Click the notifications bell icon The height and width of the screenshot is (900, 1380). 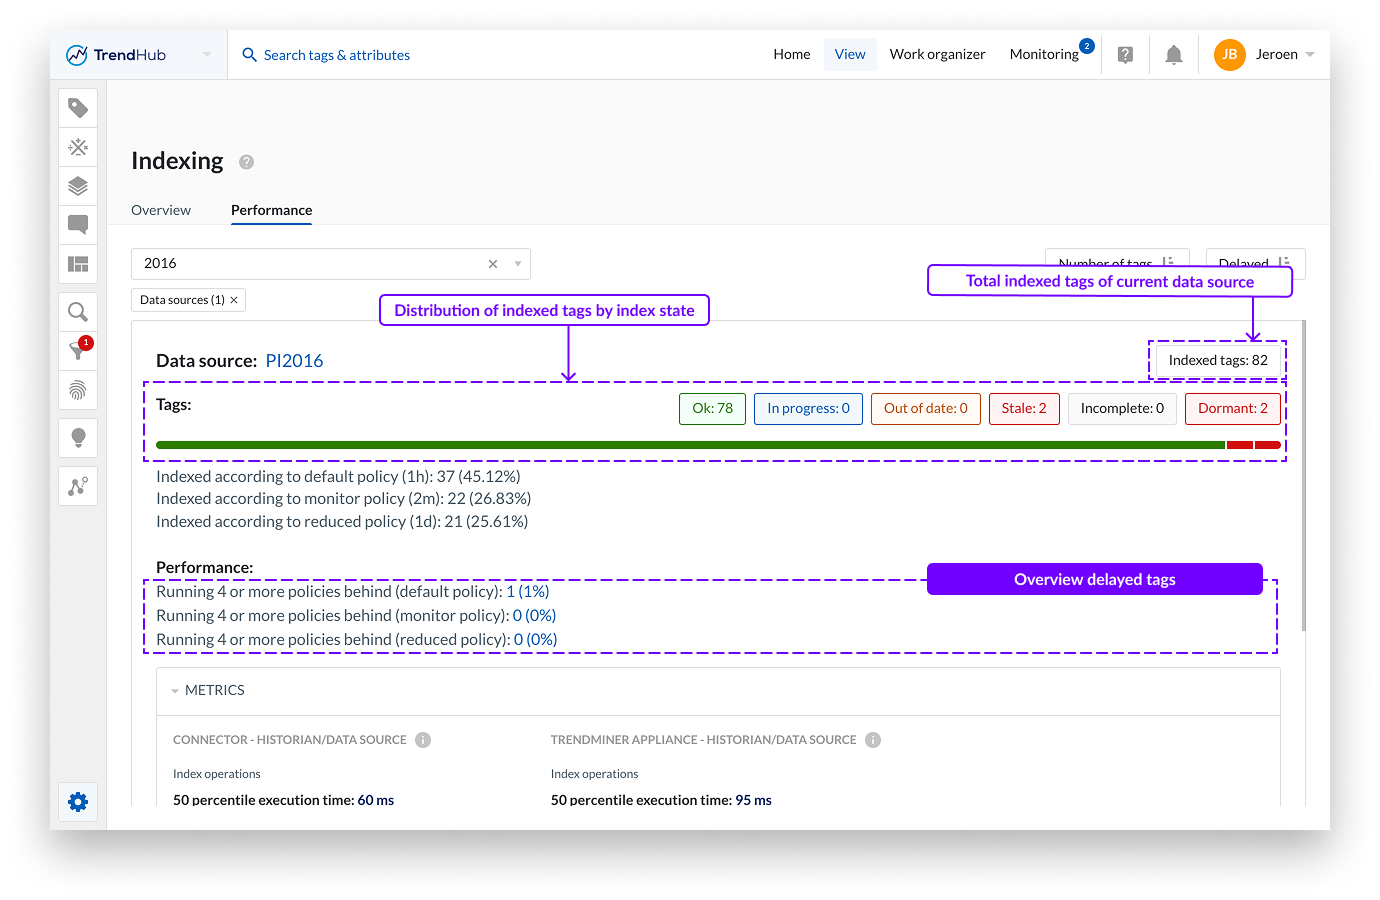[1173, 55]
